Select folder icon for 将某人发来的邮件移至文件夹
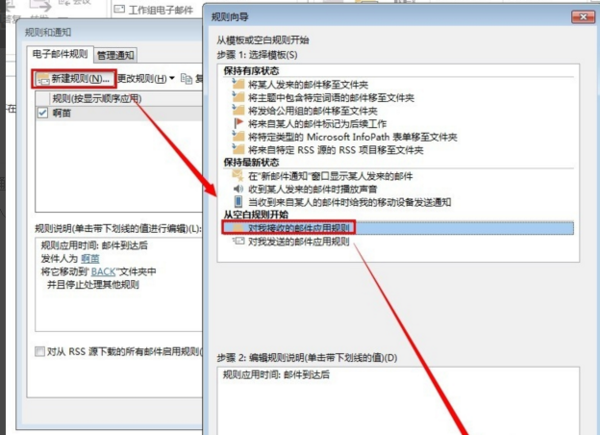600x435 pixels. point(238,85)
